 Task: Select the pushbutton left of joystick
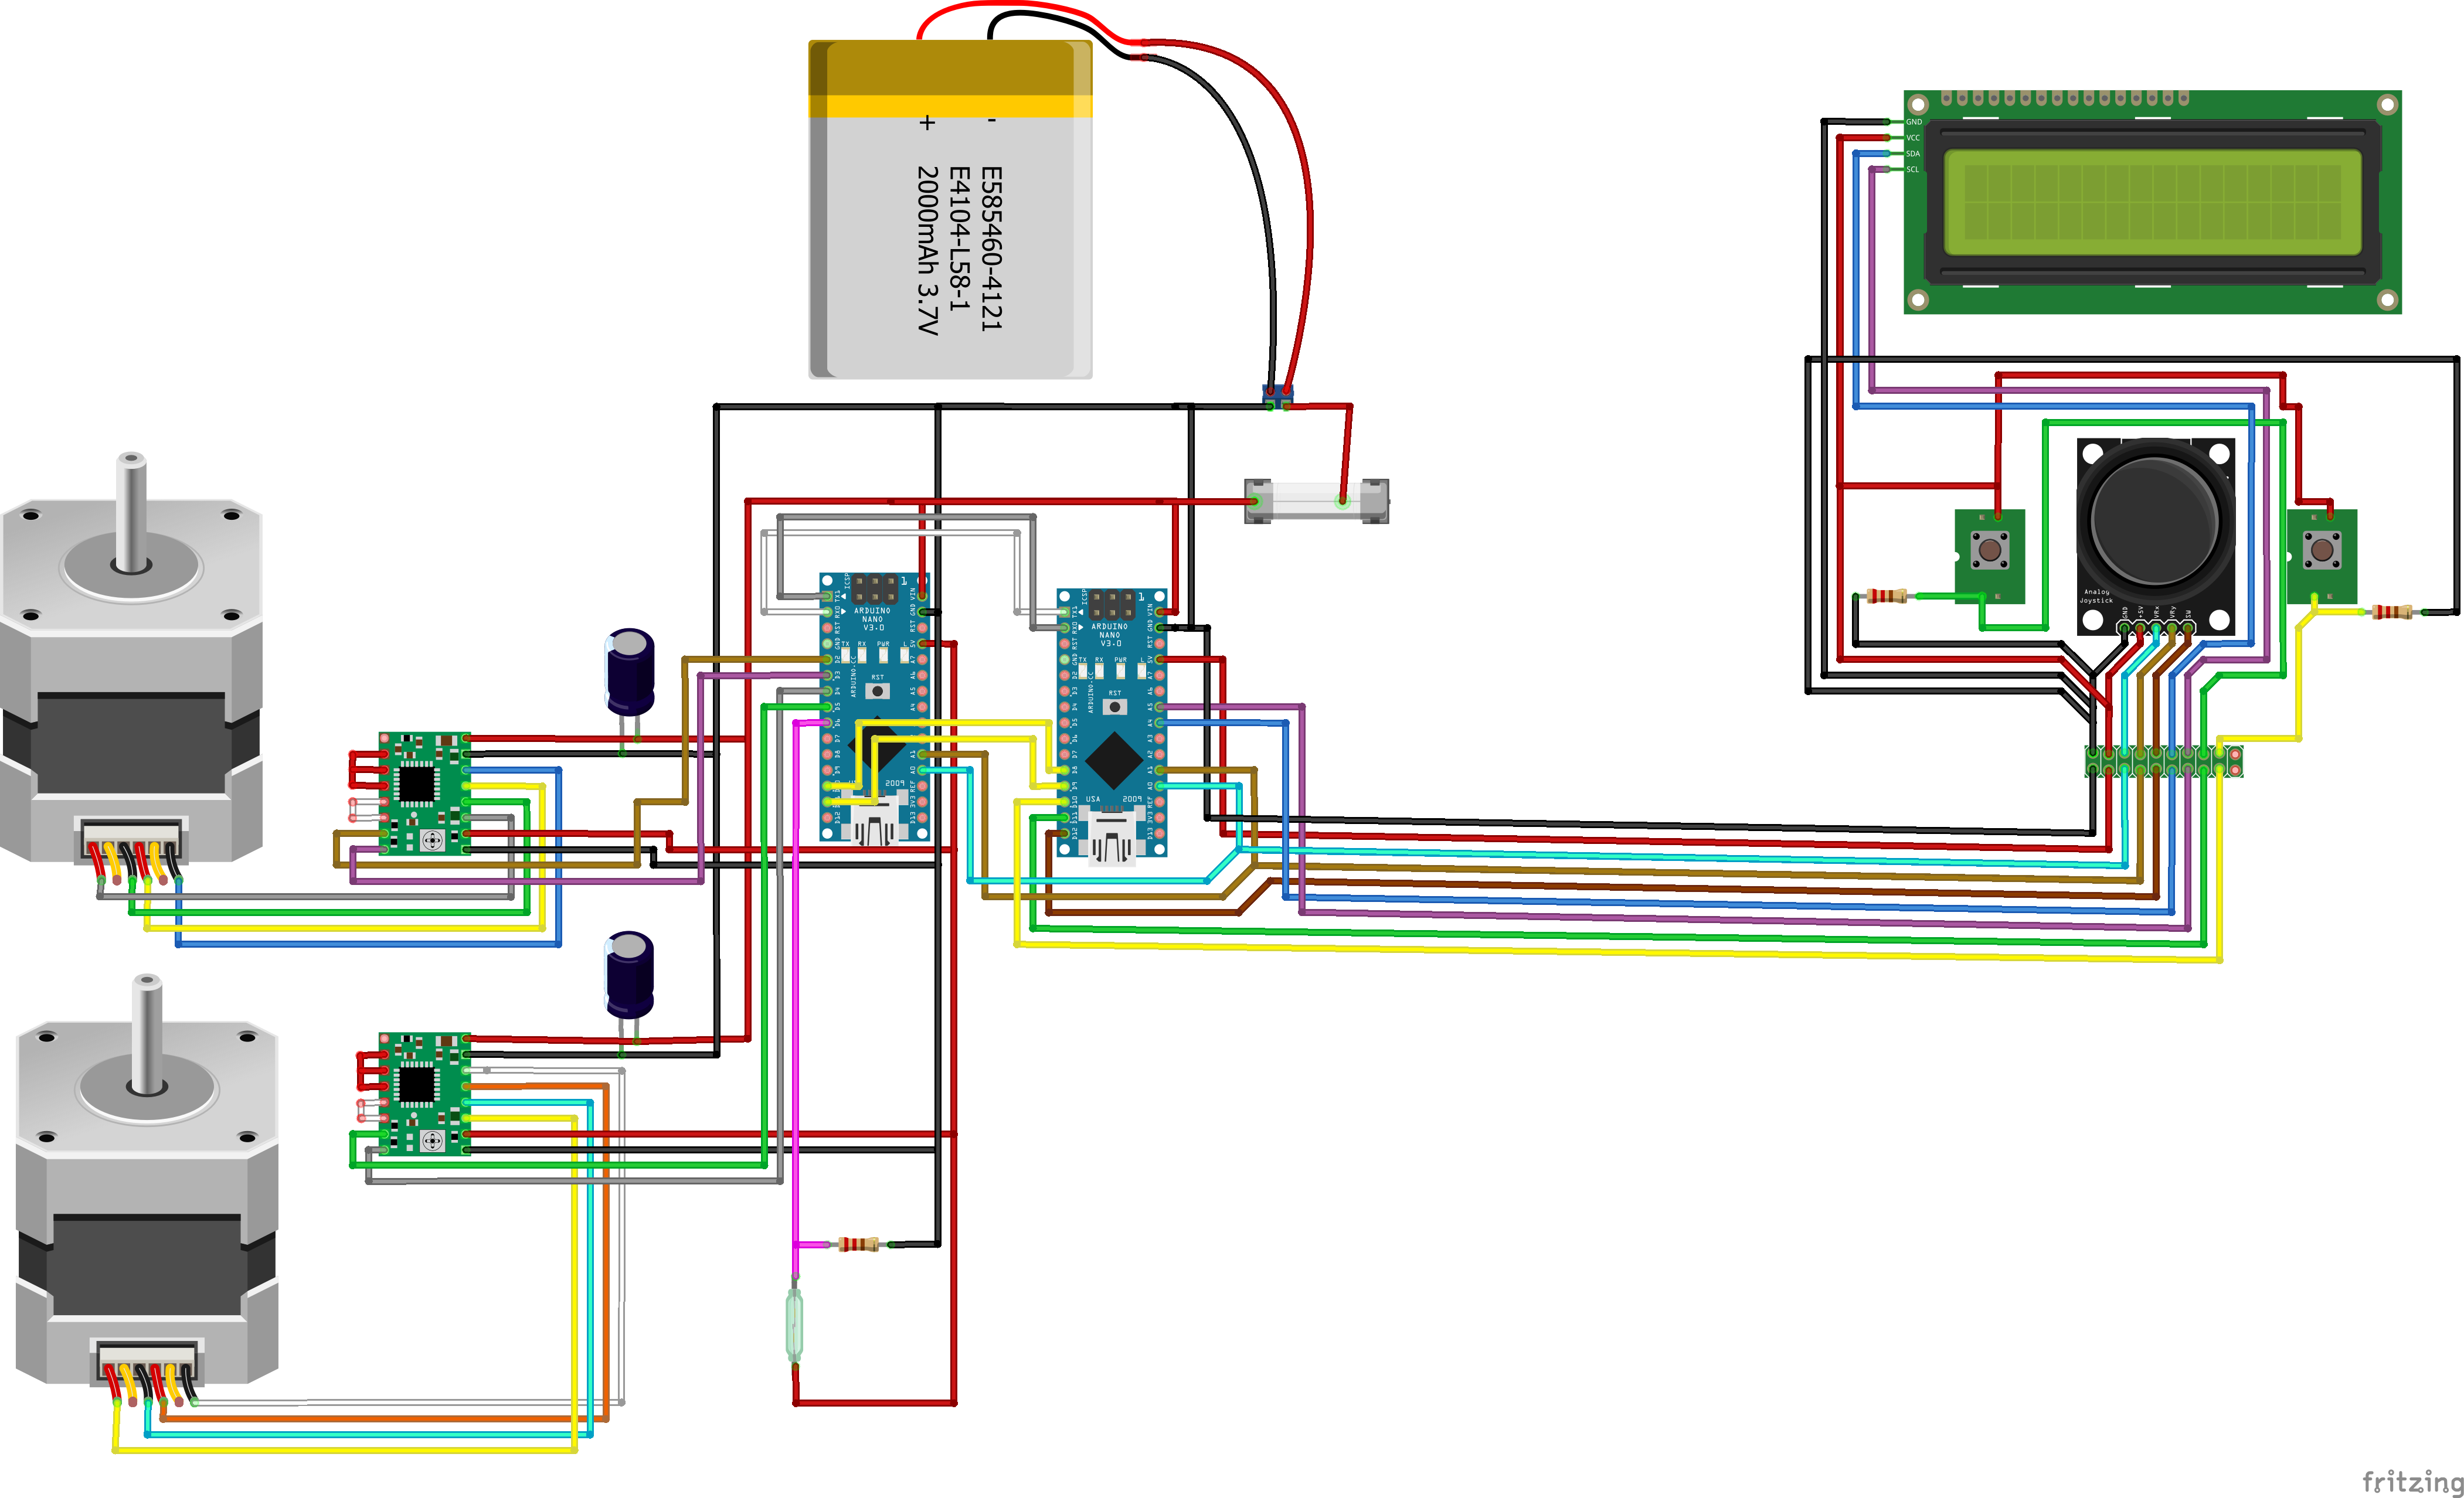[x=1990, y=556]
